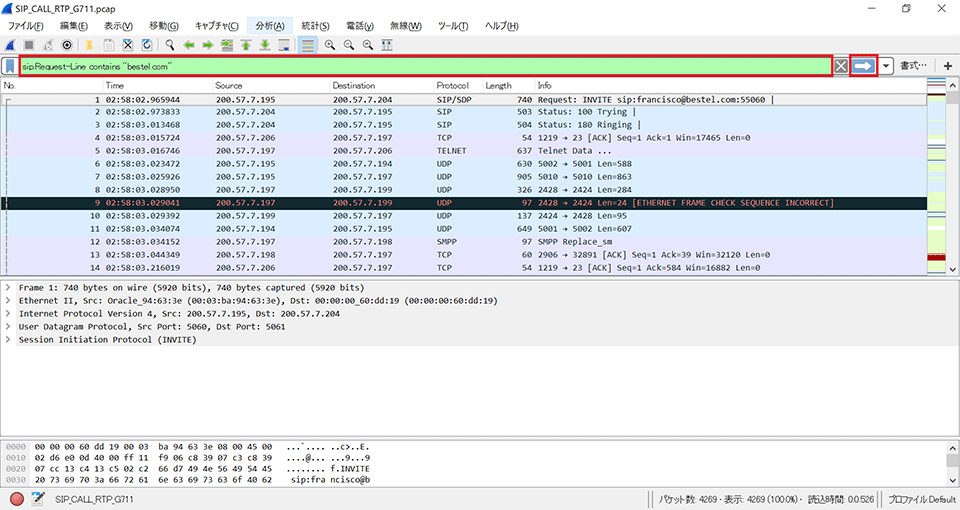This screenshot has height=510, width=960.
Task: Select packet 9 with incorrect FCS
Action: [464, 203]
